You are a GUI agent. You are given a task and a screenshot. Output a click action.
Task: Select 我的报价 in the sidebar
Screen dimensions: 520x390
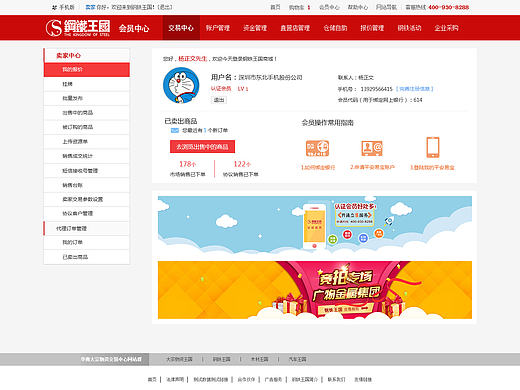point(86,70)
